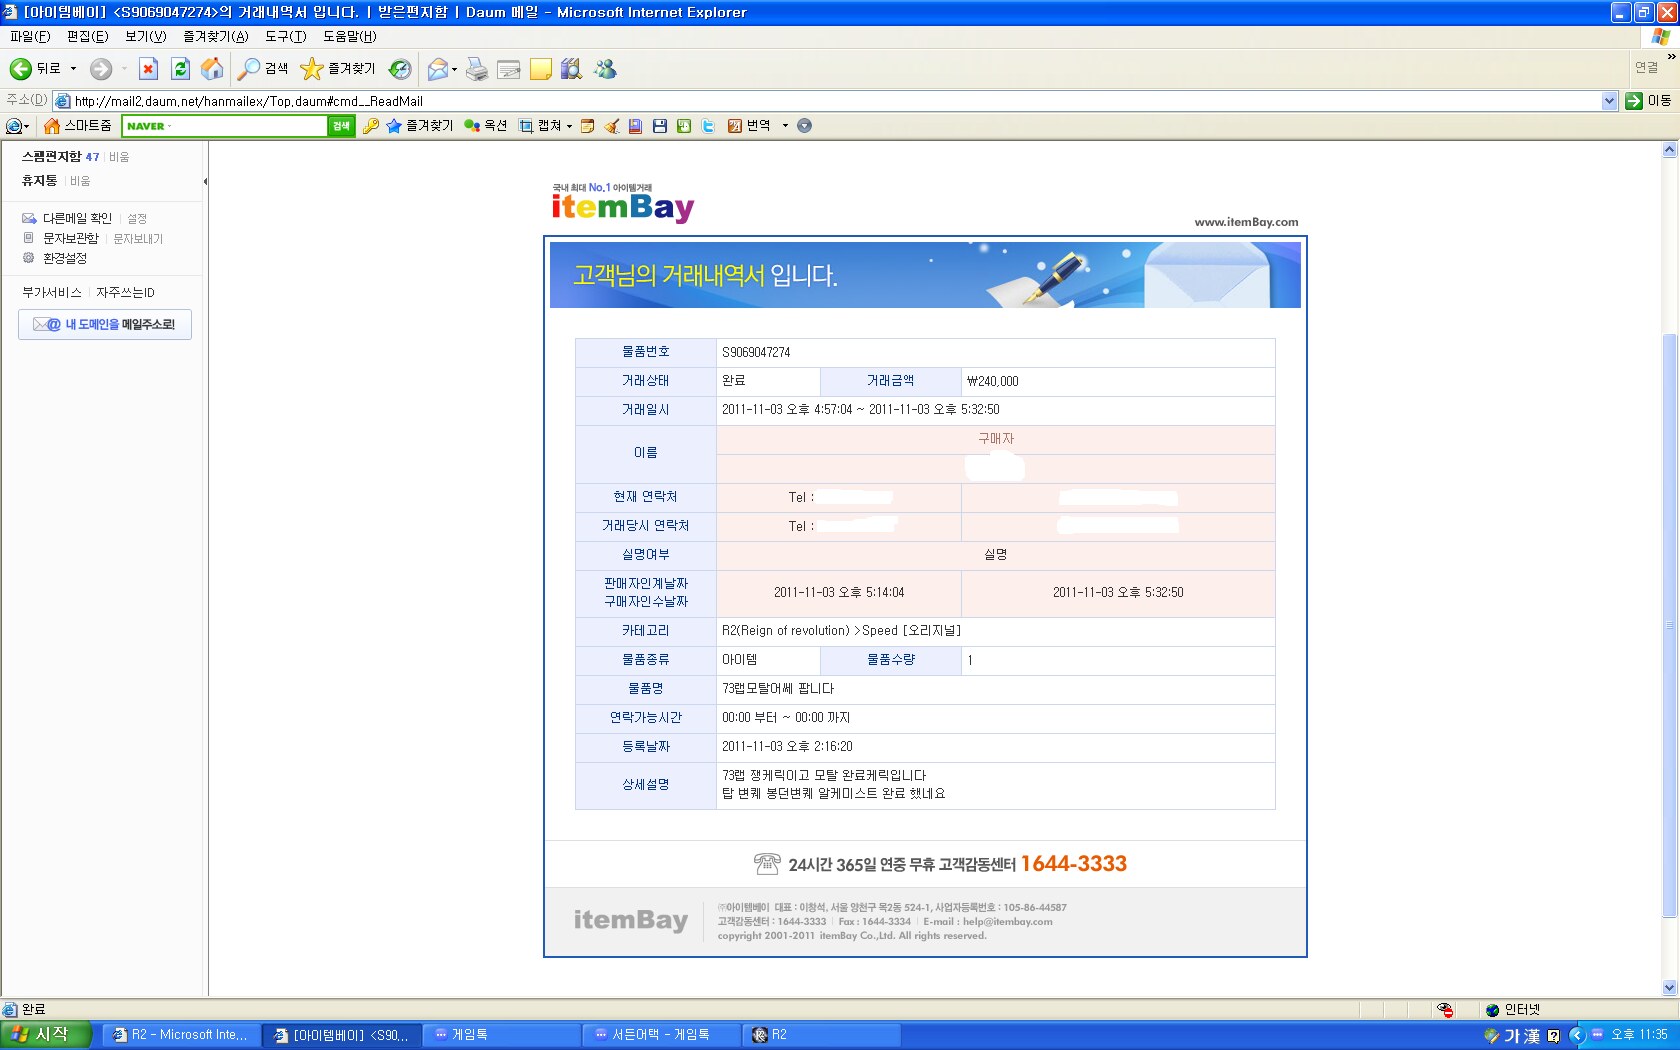
Task: Click the Twitter icon in Naver toolbar
Action: pos(708,126)
